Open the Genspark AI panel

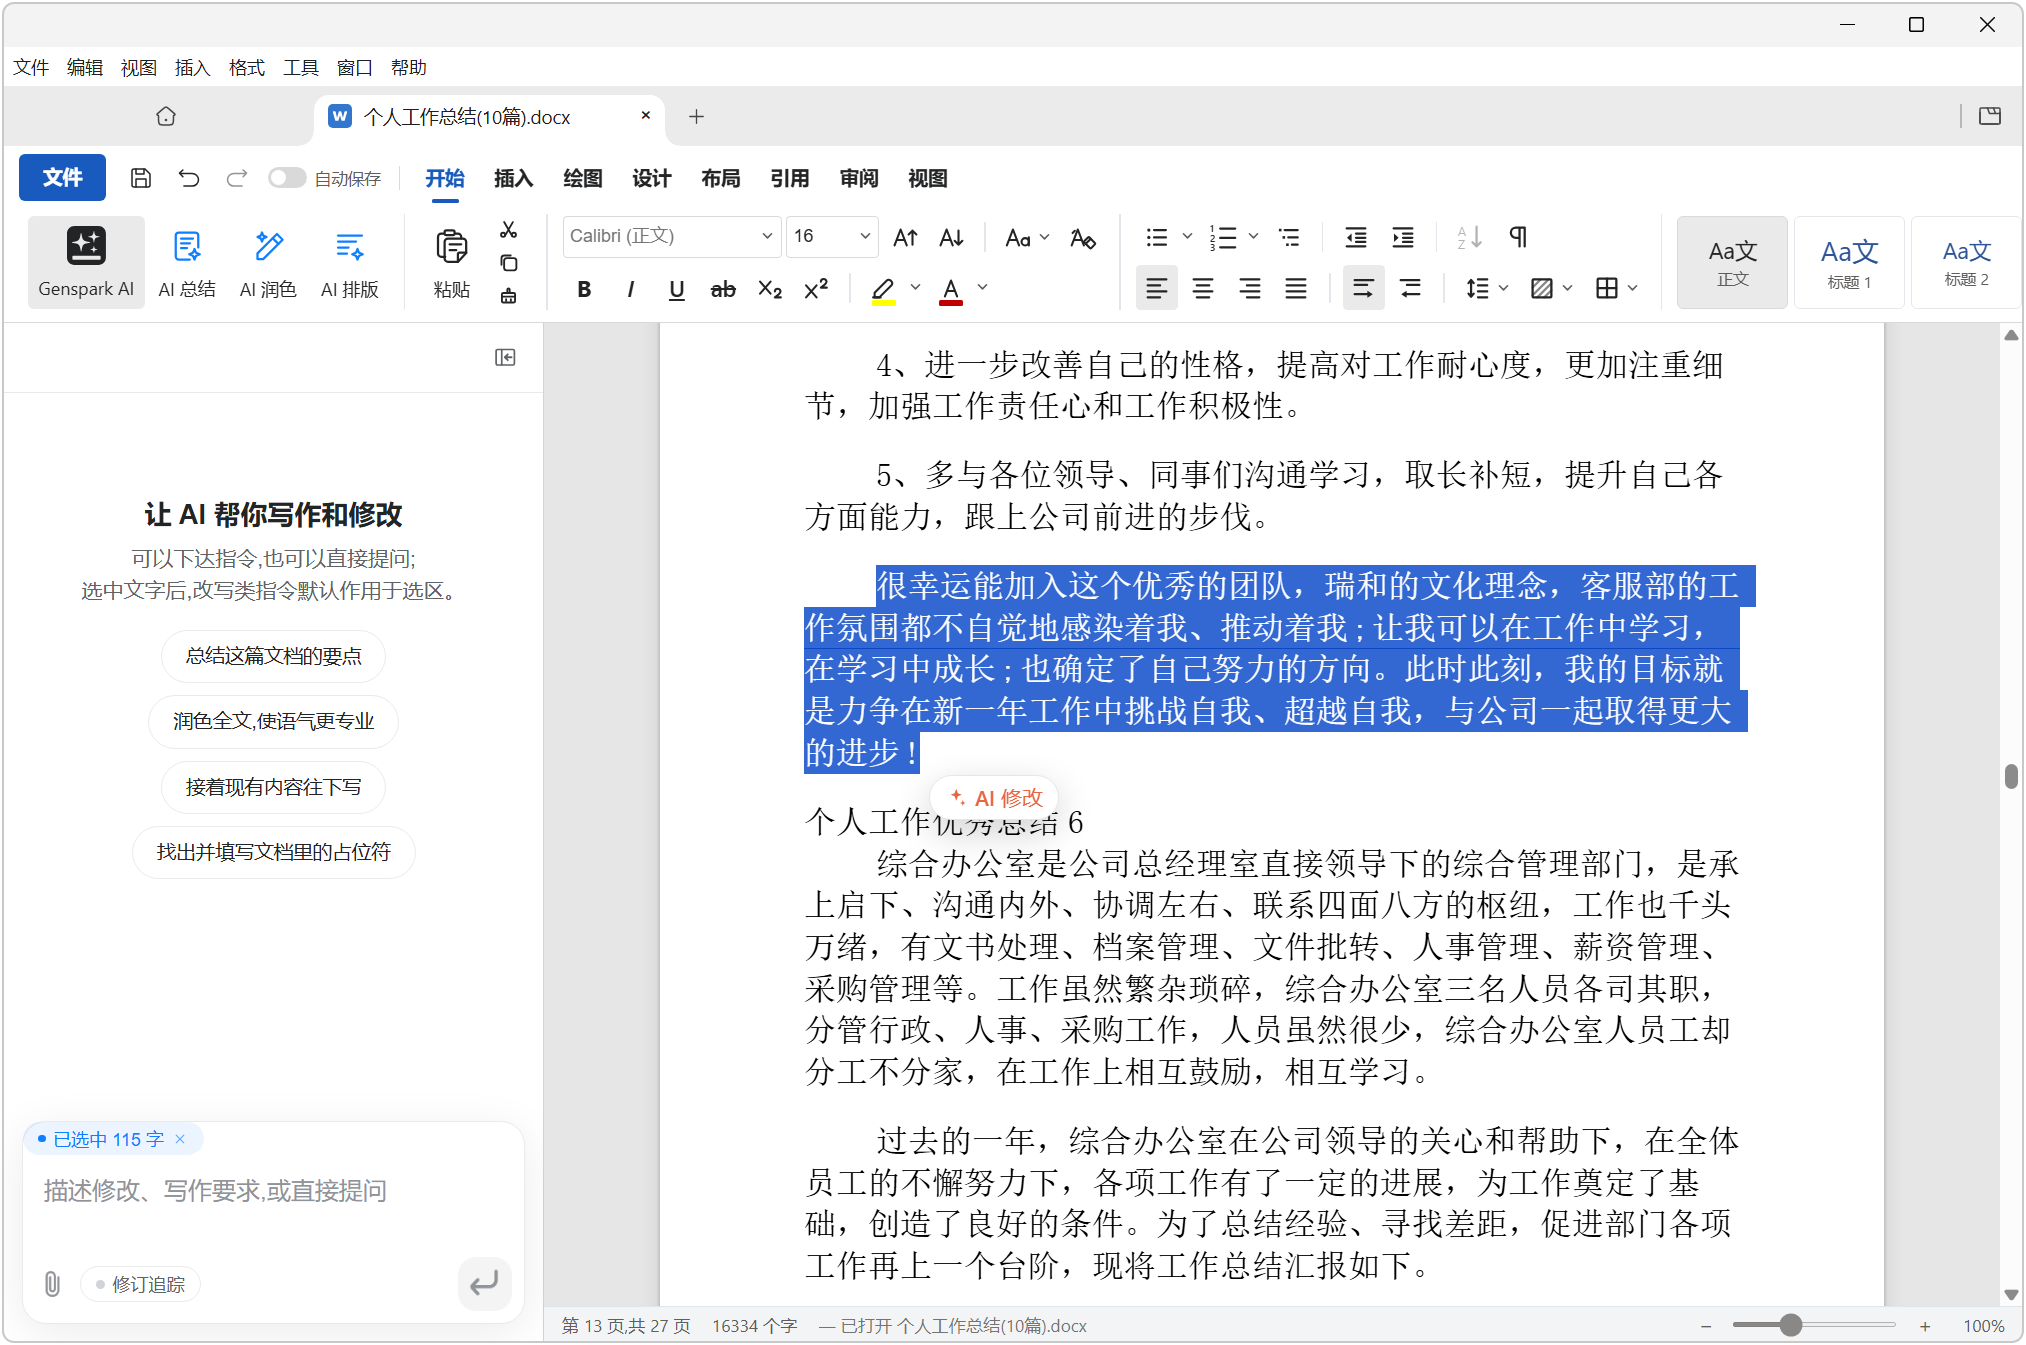point(86,262)
